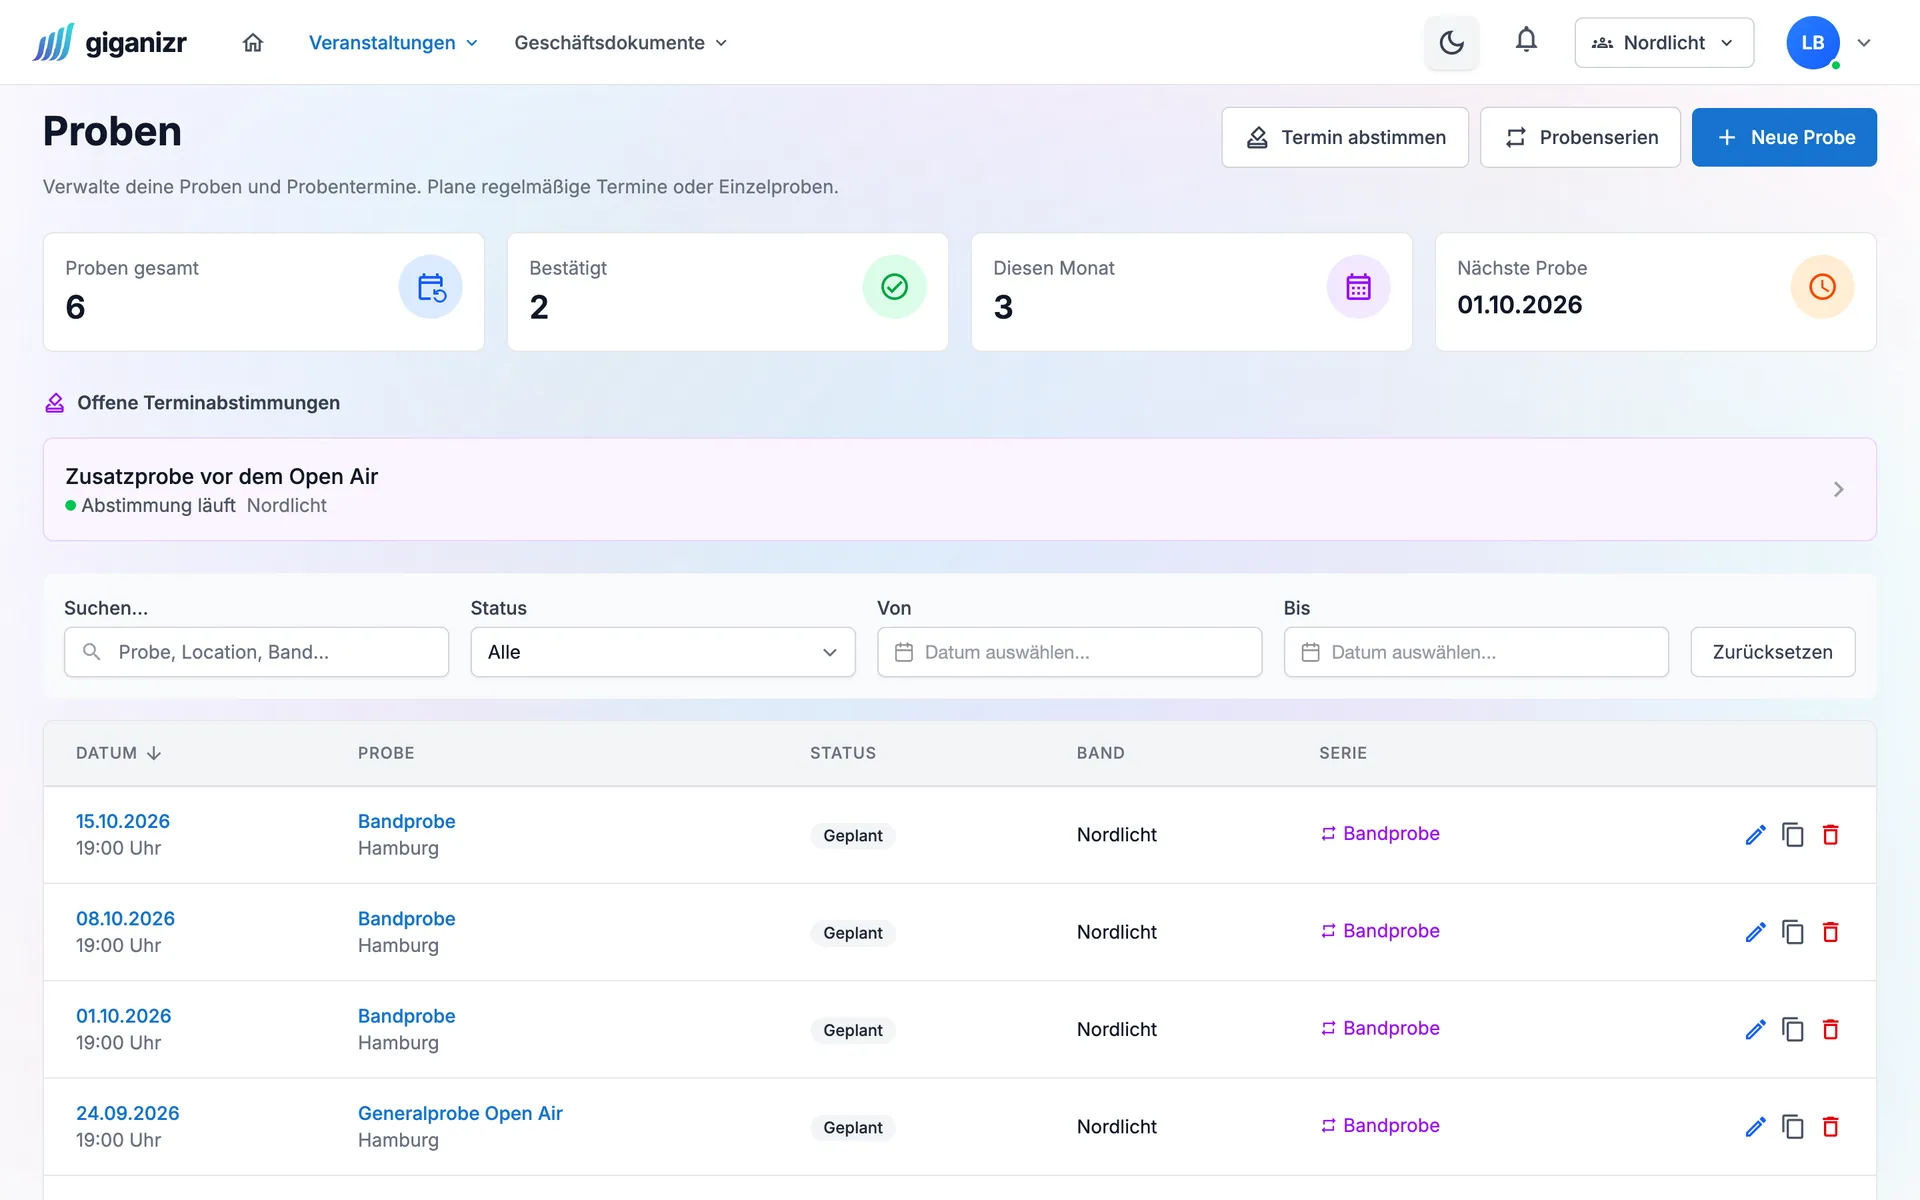This screenshot has width=1920, height=1200.
Task: Edit the Generalprobe Open Air rehearsal
Action: tap(1755, 1126)
